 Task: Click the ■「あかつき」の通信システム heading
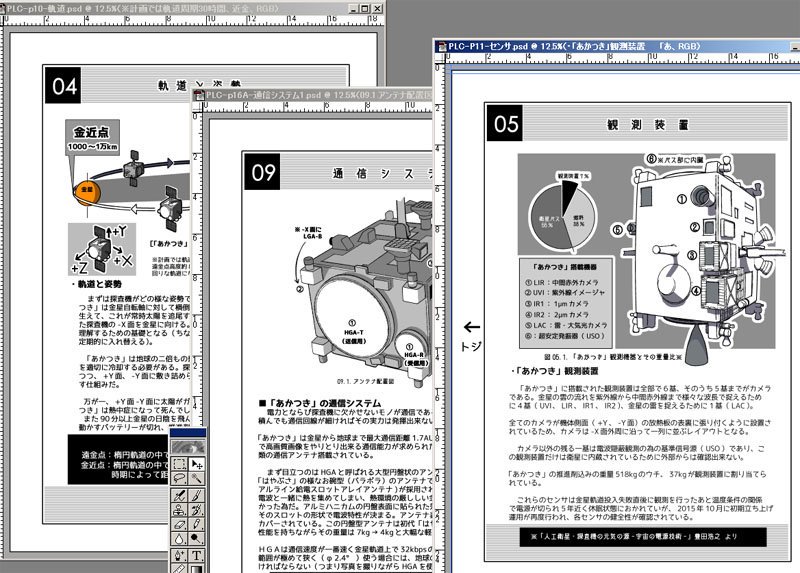point(320,403)
